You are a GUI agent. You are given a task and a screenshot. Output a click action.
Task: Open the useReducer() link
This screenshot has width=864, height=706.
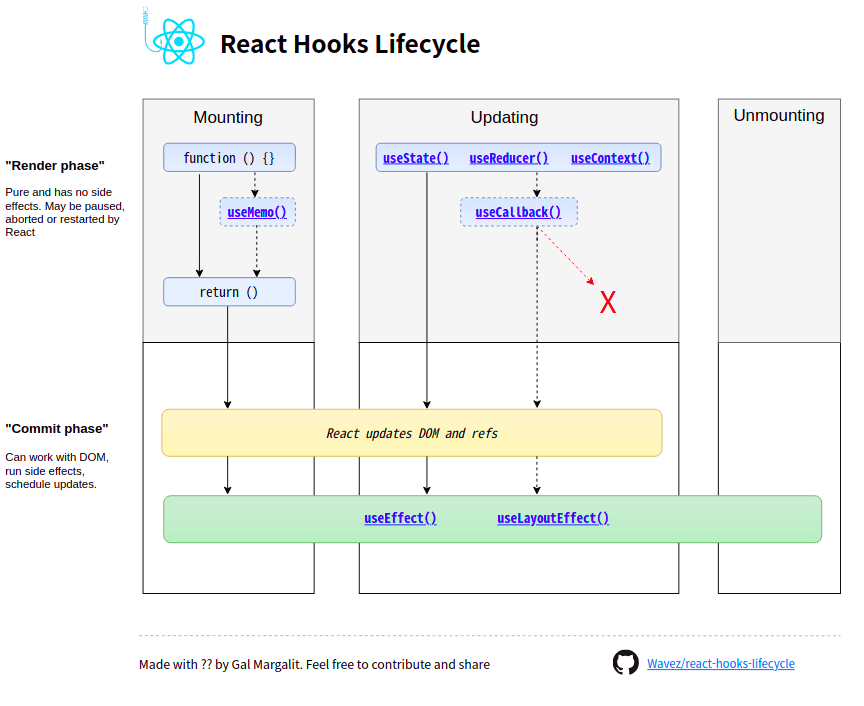pos(509,158)
